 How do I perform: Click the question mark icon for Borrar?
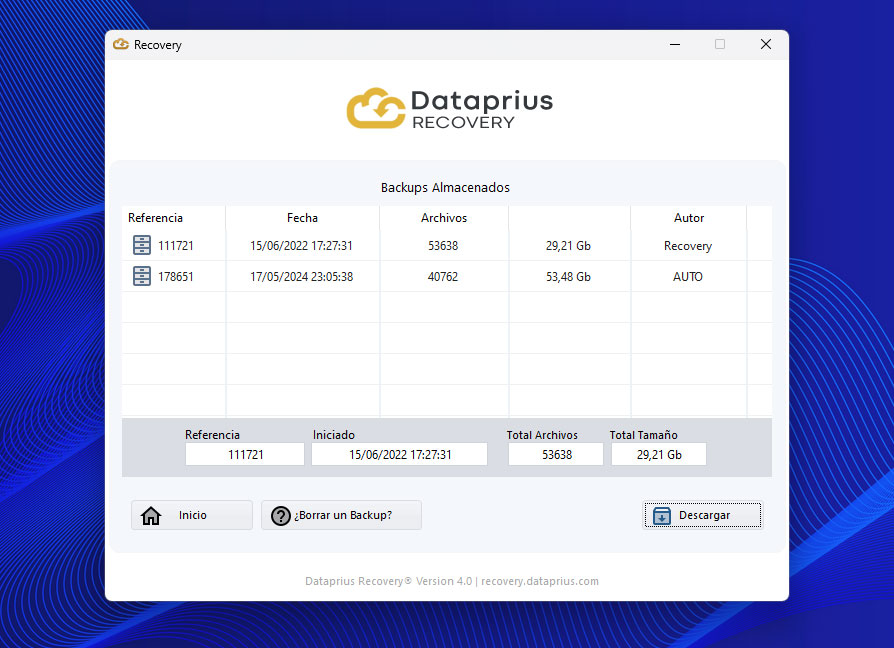(281, 516)
